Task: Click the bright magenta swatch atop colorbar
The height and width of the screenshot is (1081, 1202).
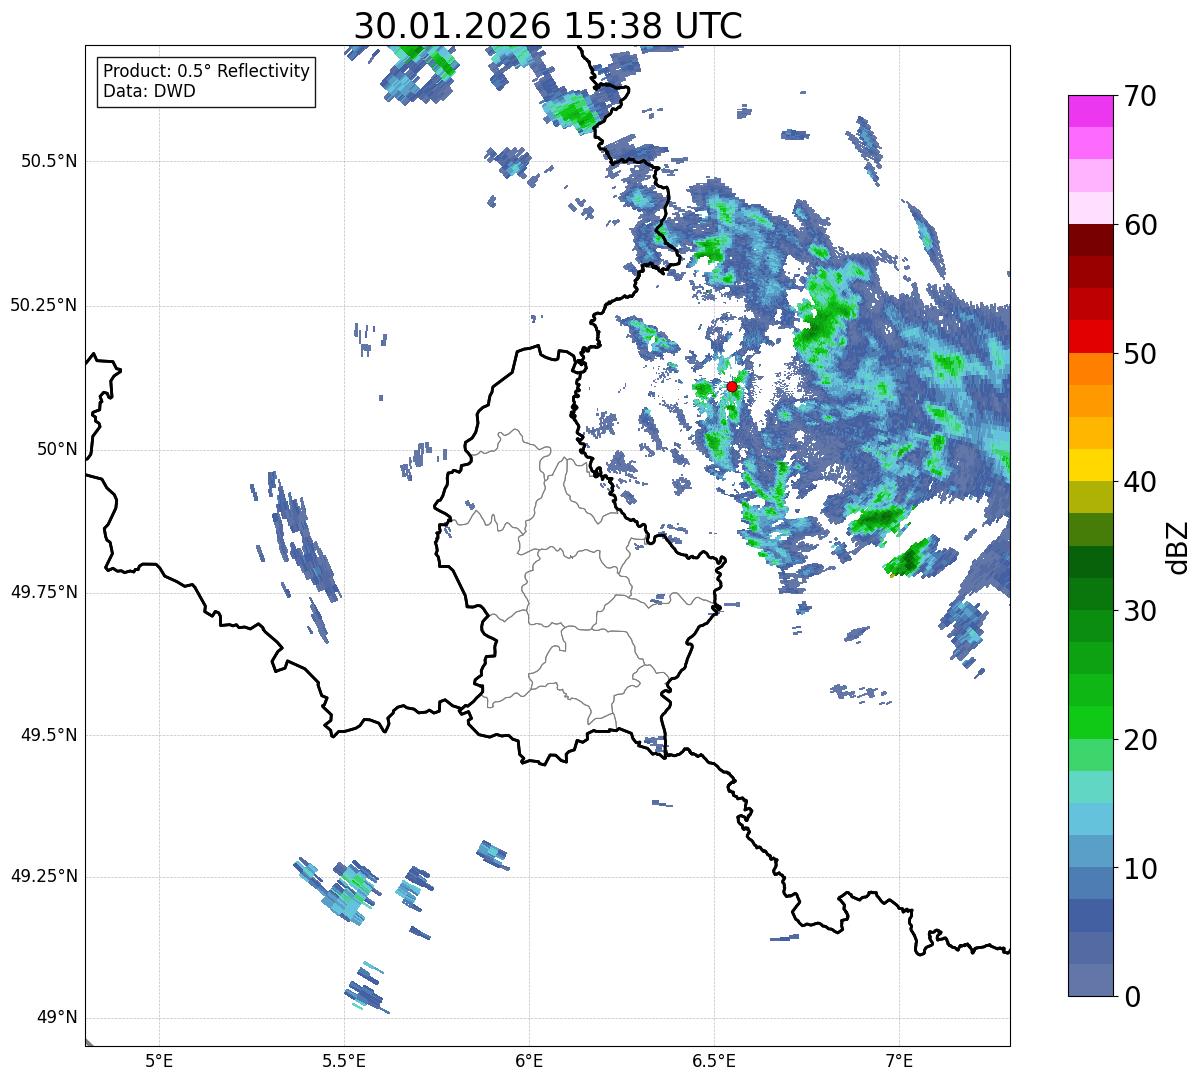Action: tap(1090, 111)
